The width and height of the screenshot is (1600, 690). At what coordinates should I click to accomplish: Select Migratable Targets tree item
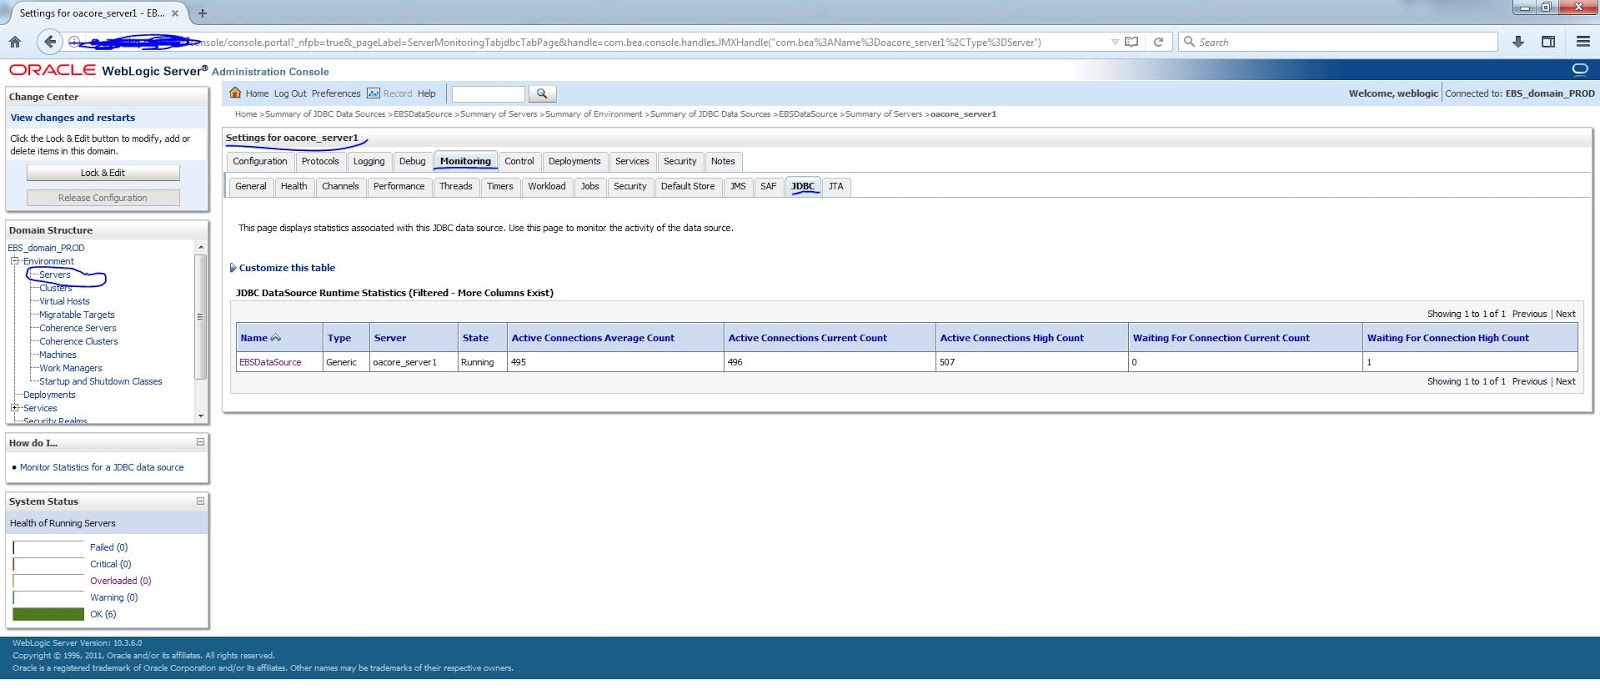click(77, 315)
